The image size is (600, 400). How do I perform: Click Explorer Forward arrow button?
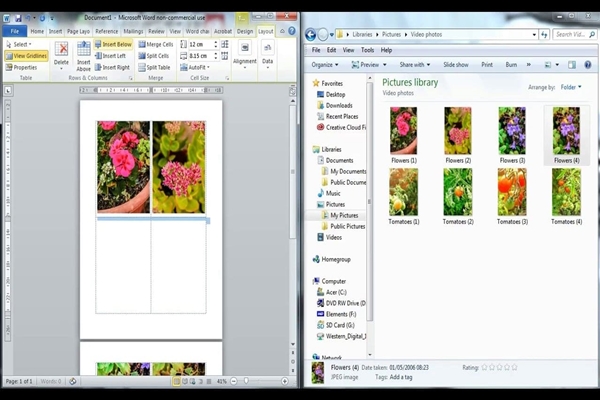323,35
